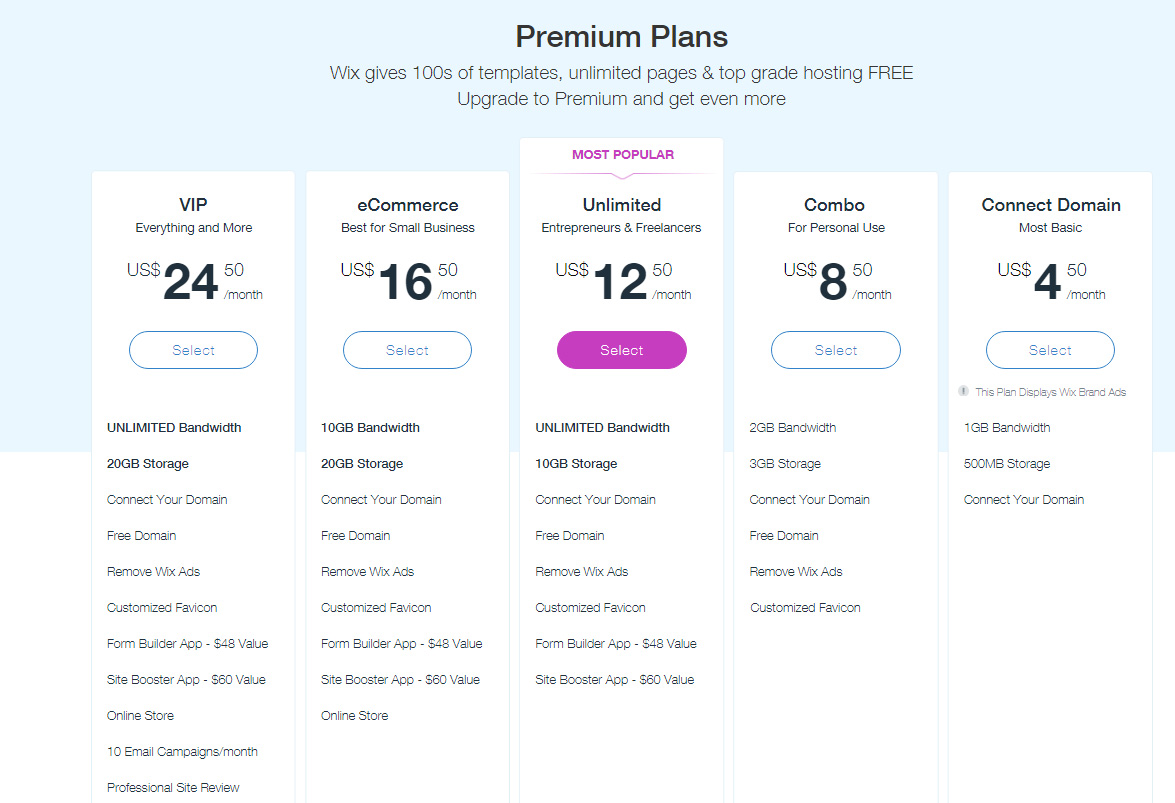This screenshot has width=1175, height=803.
Task: Click 10 Email Campaigns/month under VIP
Action: coord(182,751)
